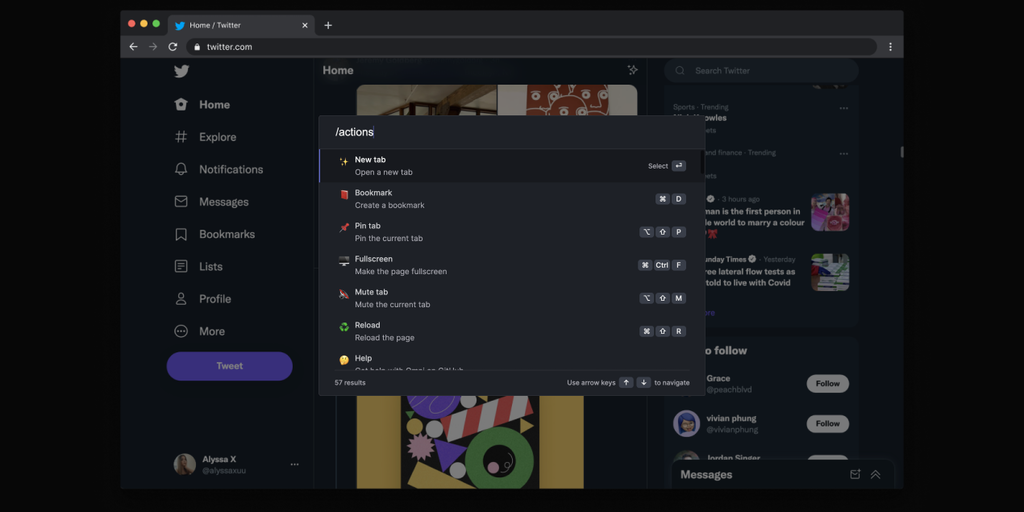Click the thinking face Help icon
Image resolution: width=1024 pixels, height=512 pixels.
[344, 360]
